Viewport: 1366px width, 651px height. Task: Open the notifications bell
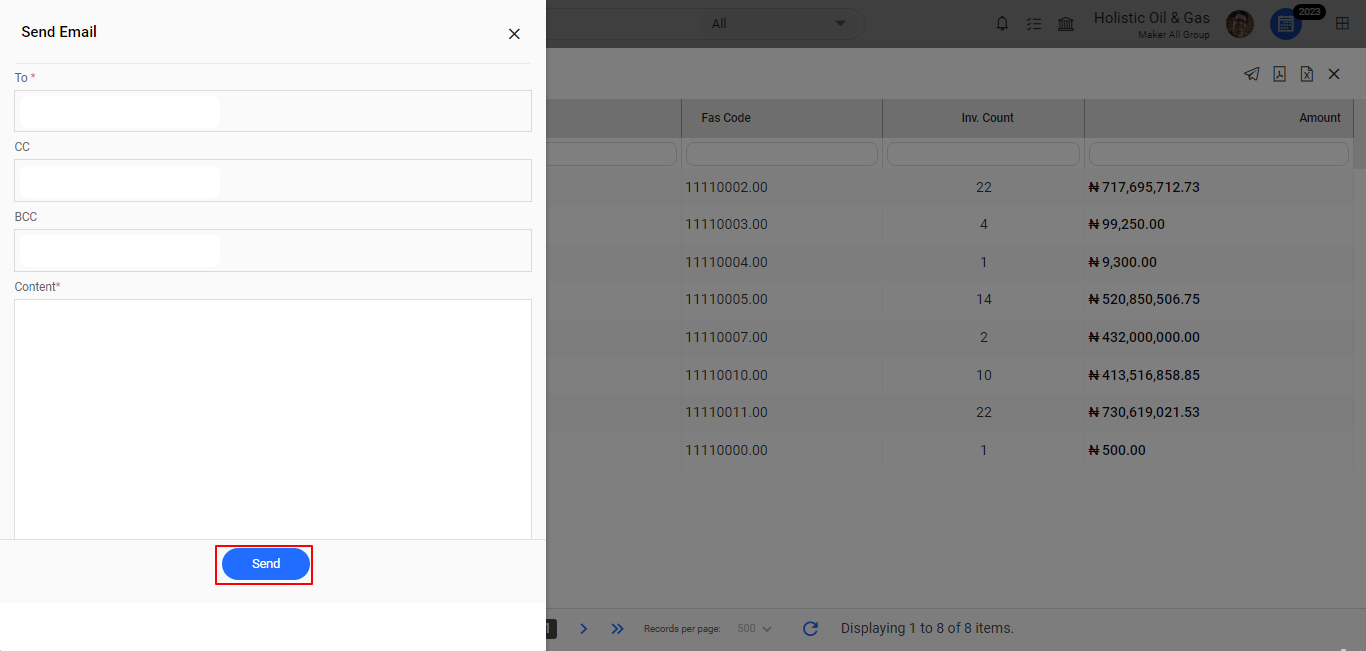tap(1002, 24)
